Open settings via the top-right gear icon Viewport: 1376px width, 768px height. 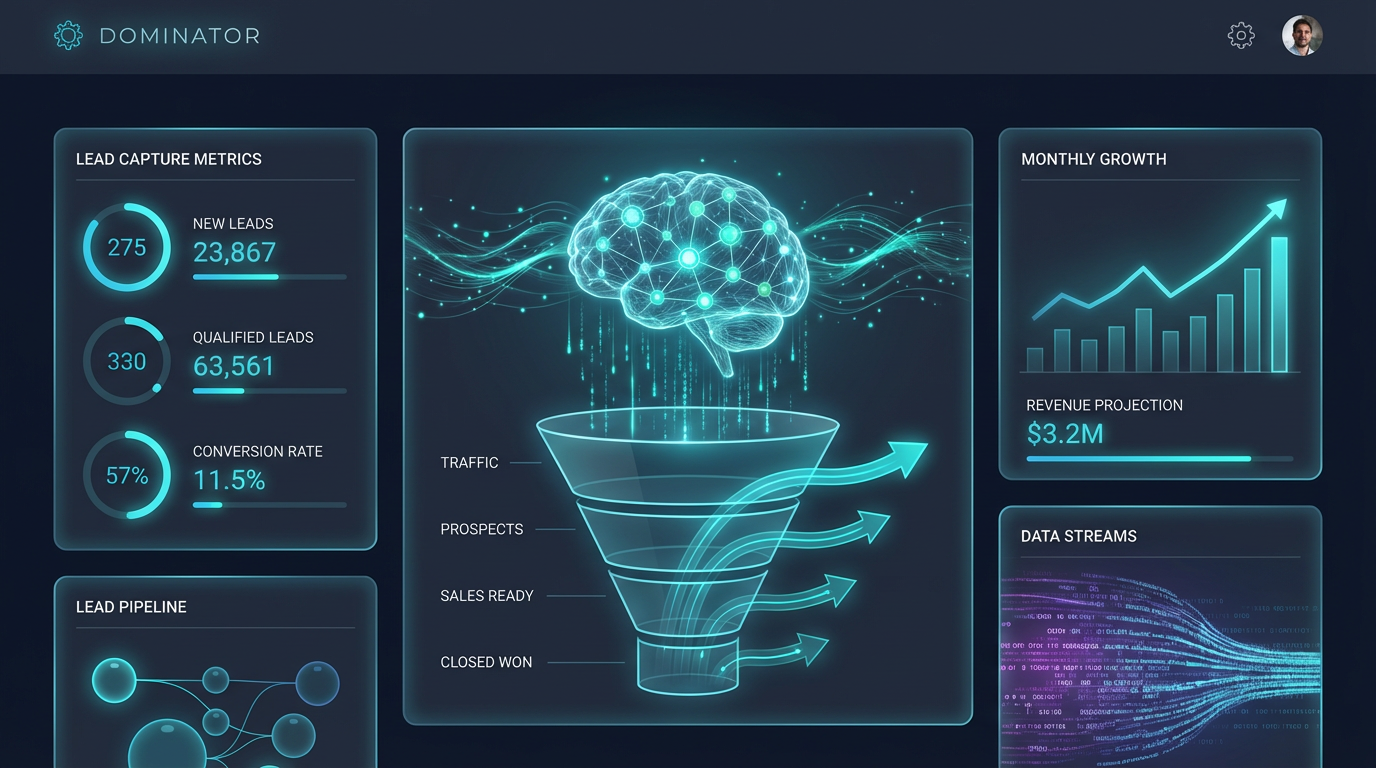point(1240,36)
